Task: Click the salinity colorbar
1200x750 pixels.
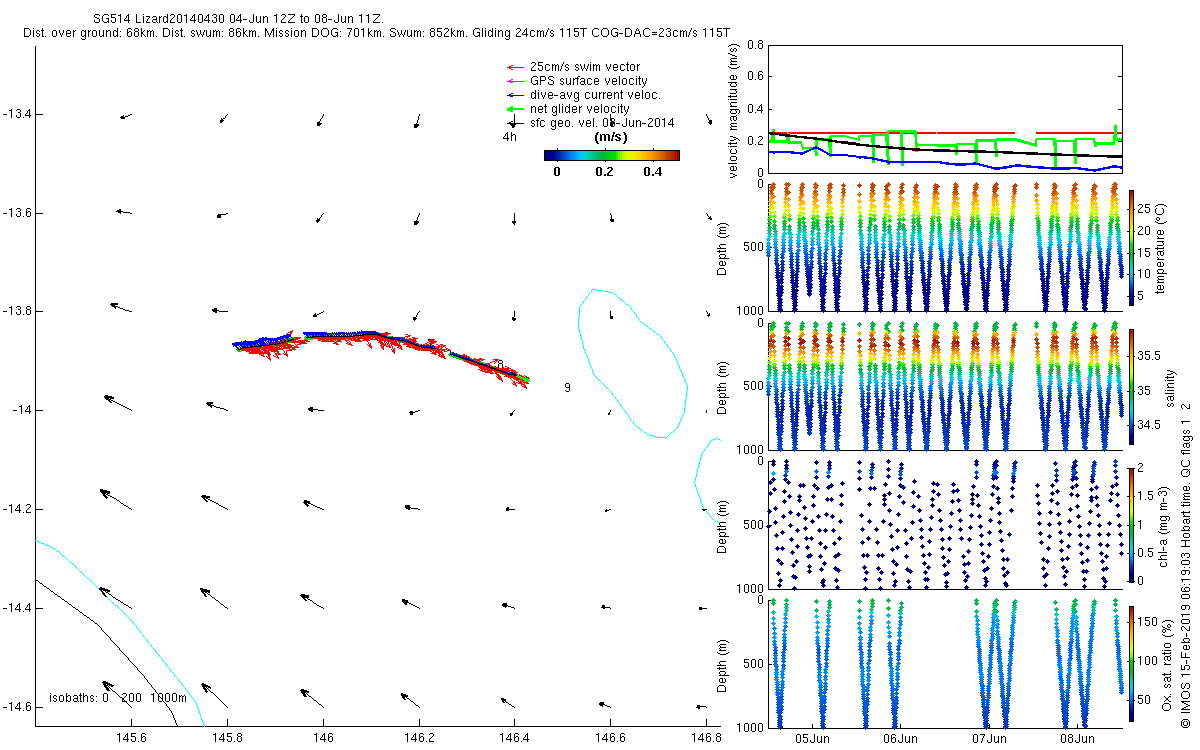Action: pos(1132,386)
